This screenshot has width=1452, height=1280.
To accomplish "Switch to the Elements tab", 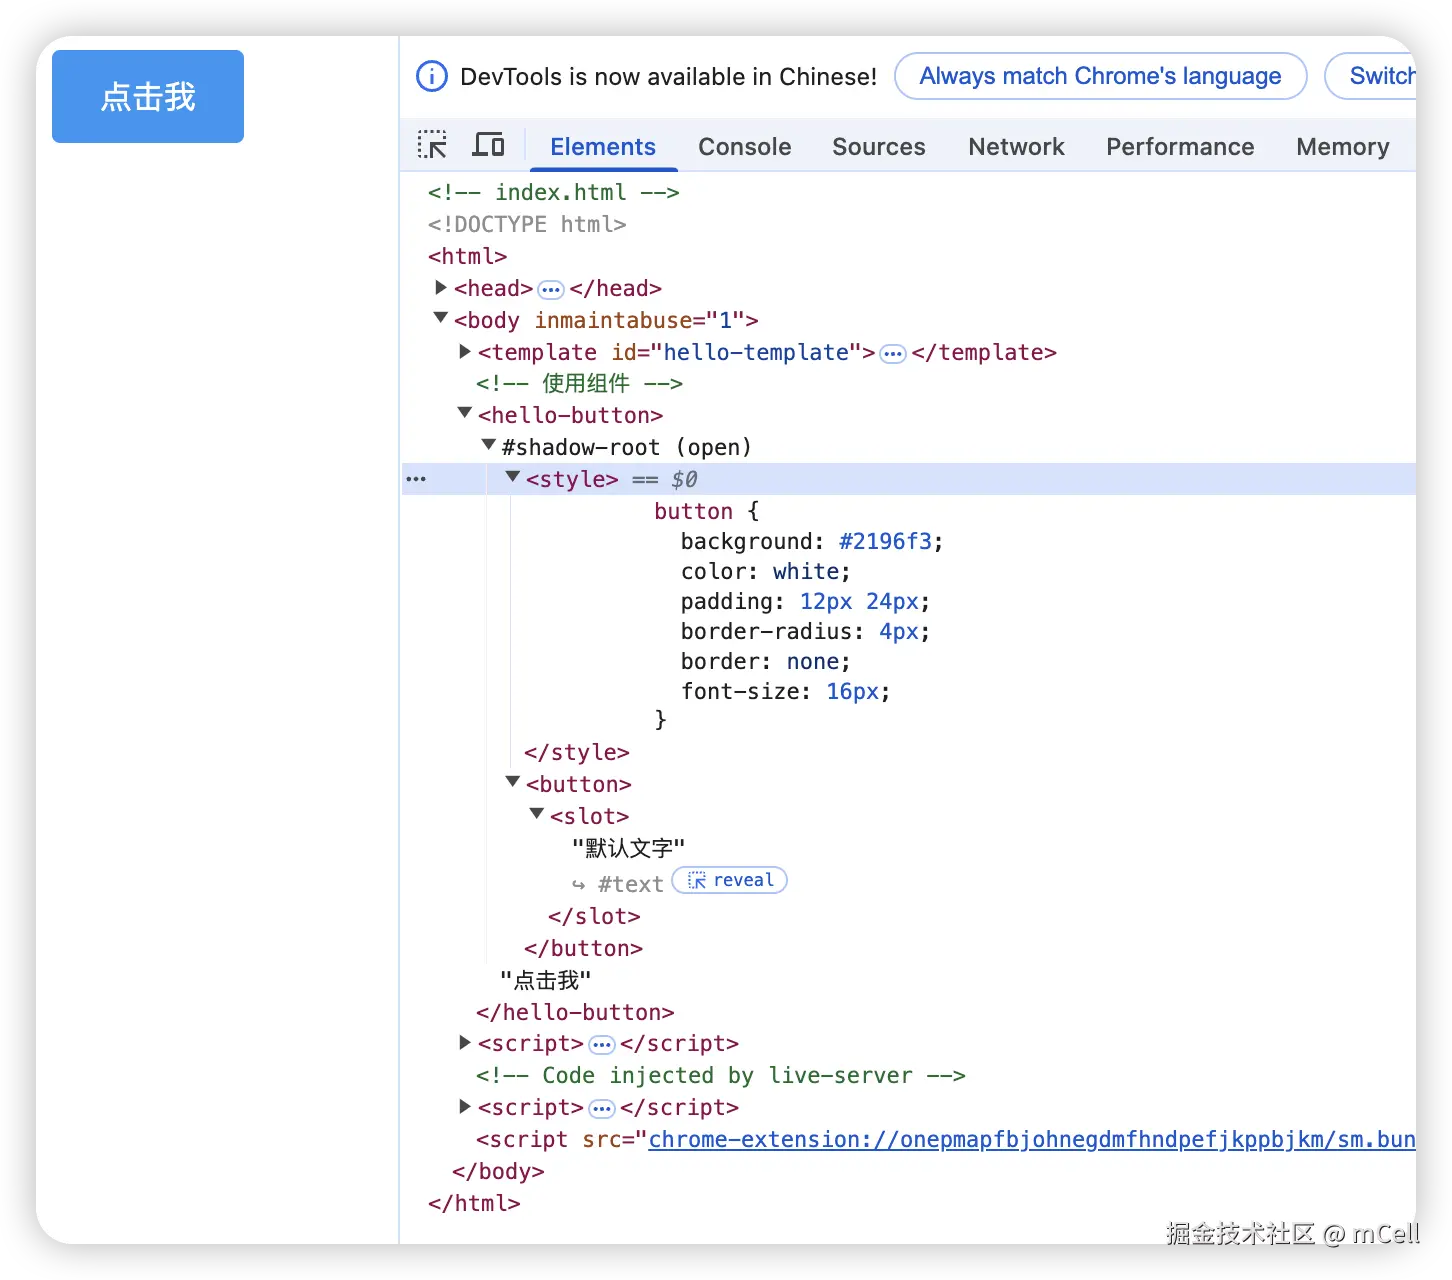I will [603, 147].
